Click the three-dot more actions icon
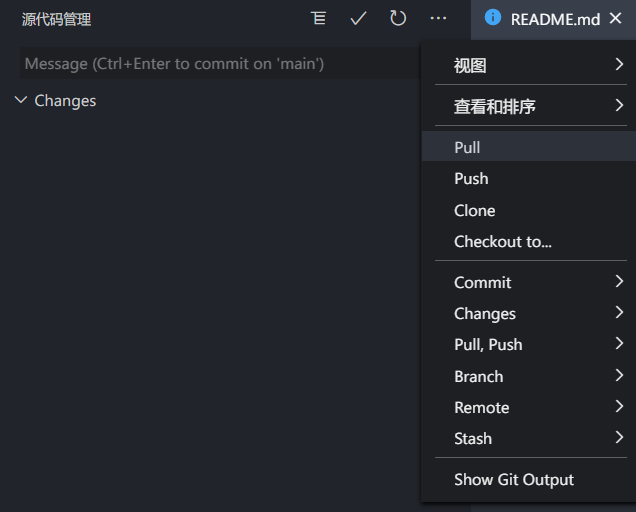Image resolution: width=636 pixels, height=512 pixels. tap(438, 19)
